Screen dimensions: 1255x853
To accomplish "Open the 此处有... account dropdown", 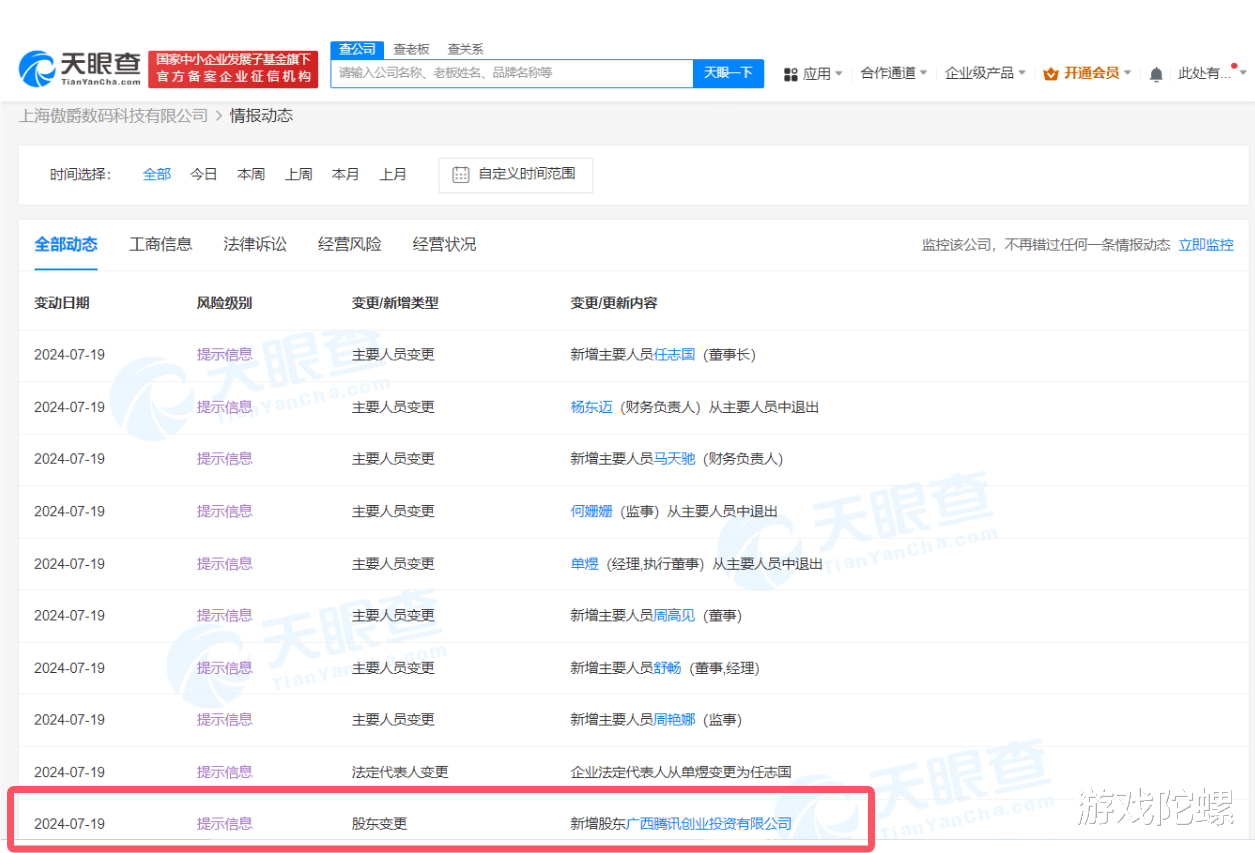I will tap(1212, 73).
